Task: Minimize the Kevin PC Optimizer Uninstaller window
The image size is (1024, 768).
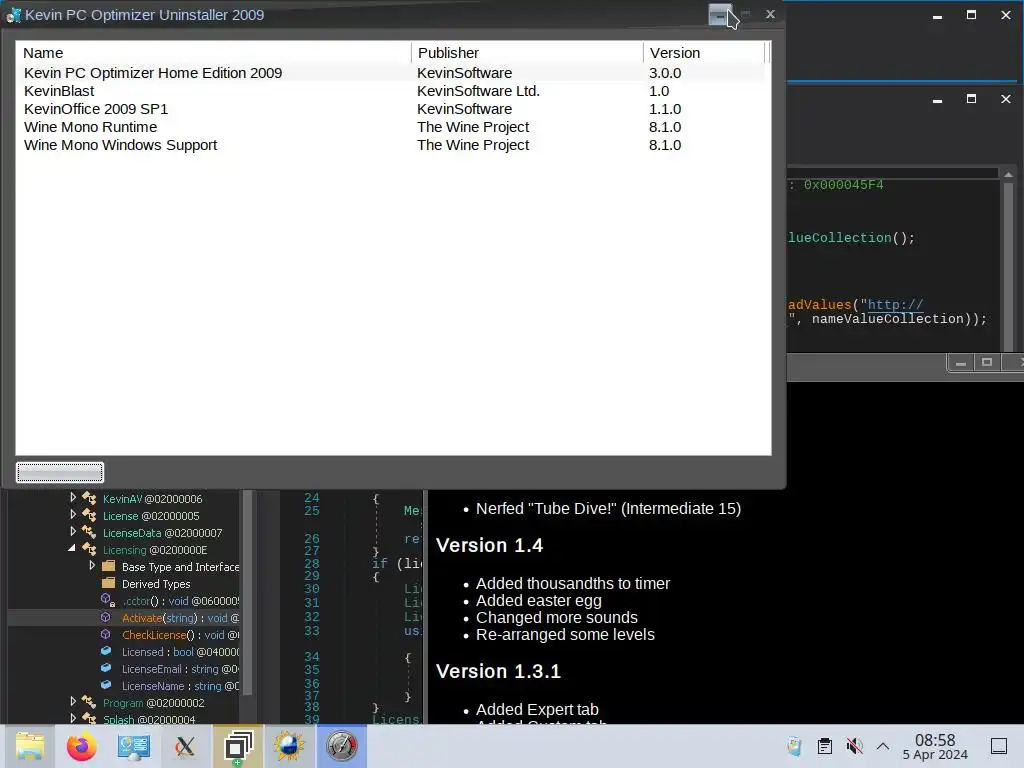Action: pos(720,14)
